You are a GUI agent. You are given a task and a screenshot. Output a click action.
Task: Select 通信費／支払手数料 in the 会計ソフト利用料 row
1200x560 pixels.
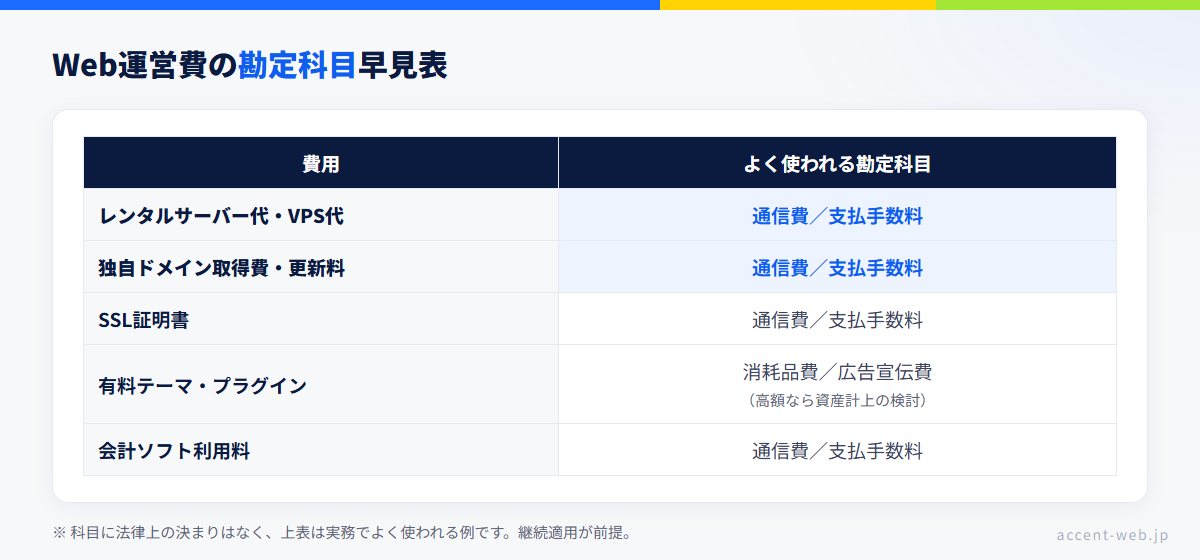coord(837,451)
